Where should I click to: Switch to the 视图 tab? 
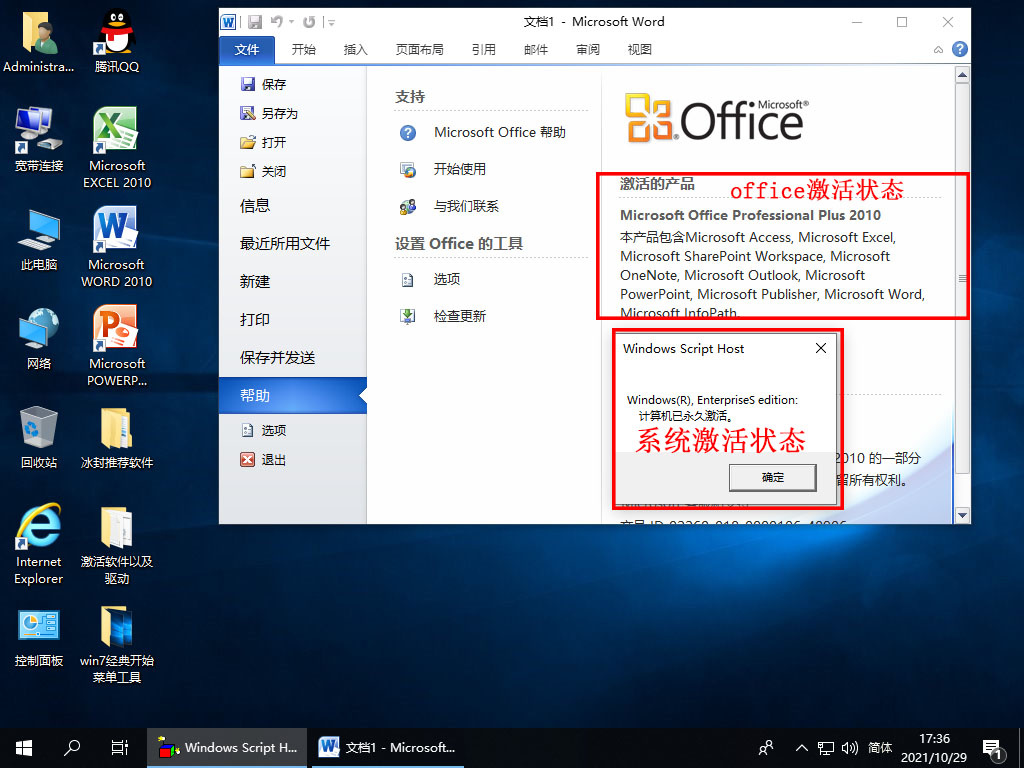(x=639, y=50)
